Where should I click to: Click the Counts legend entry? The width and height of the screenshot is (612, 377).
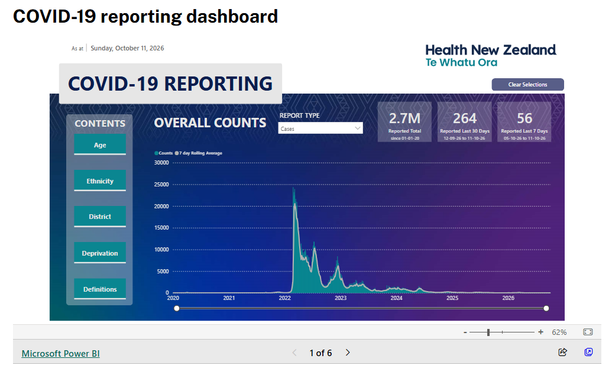164,153
